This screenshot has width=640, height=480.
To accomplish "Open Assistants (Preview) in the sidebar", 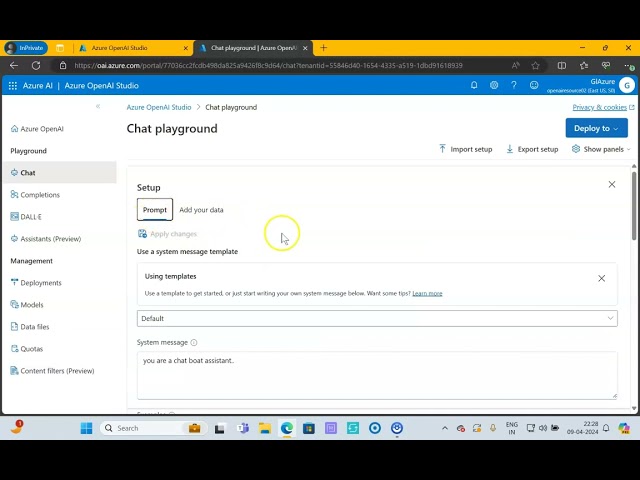I will tap(46, 239).
